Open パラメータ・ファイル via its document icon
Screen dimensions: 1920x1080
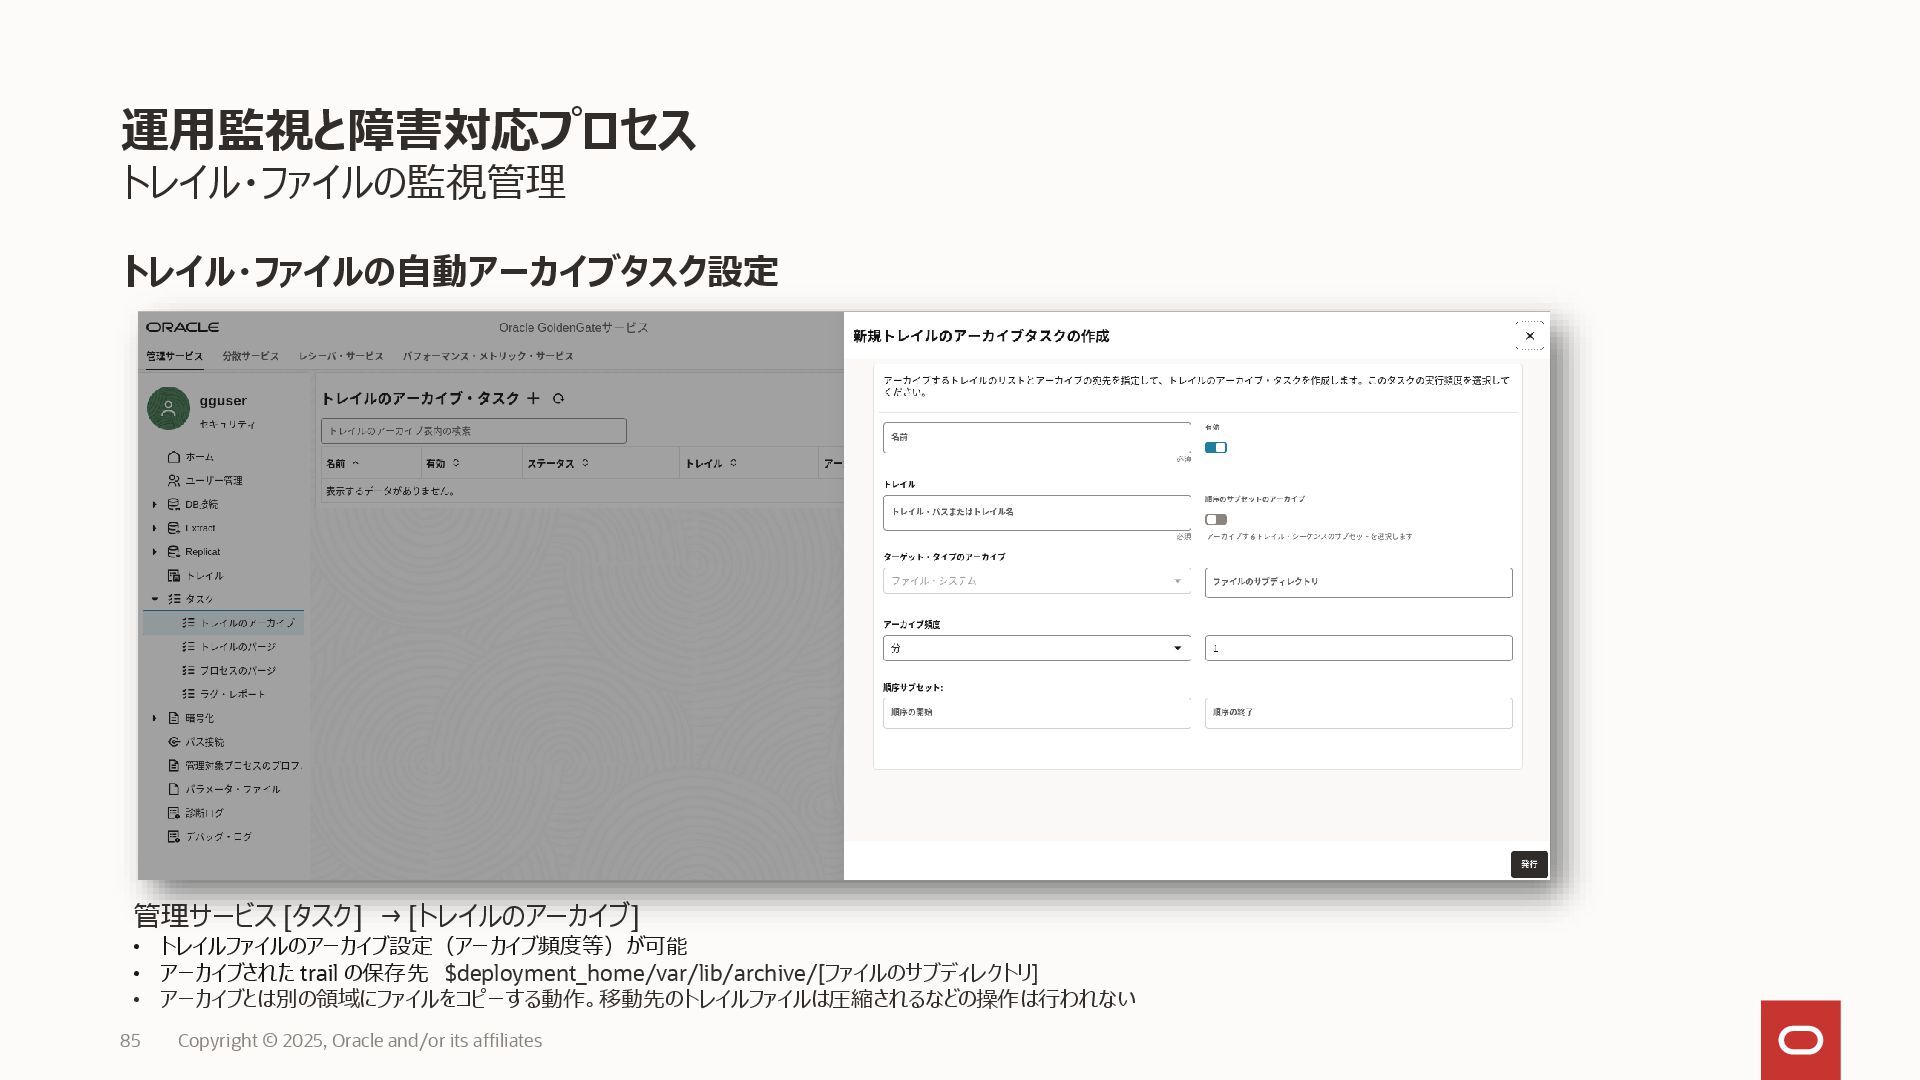[174, 789]
